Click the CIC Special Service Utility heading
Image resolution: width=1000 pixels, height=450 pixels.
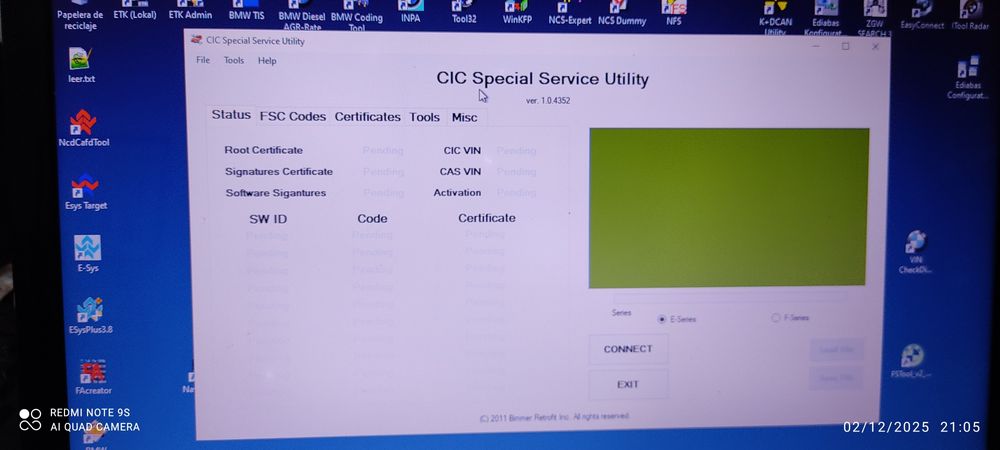543,78
